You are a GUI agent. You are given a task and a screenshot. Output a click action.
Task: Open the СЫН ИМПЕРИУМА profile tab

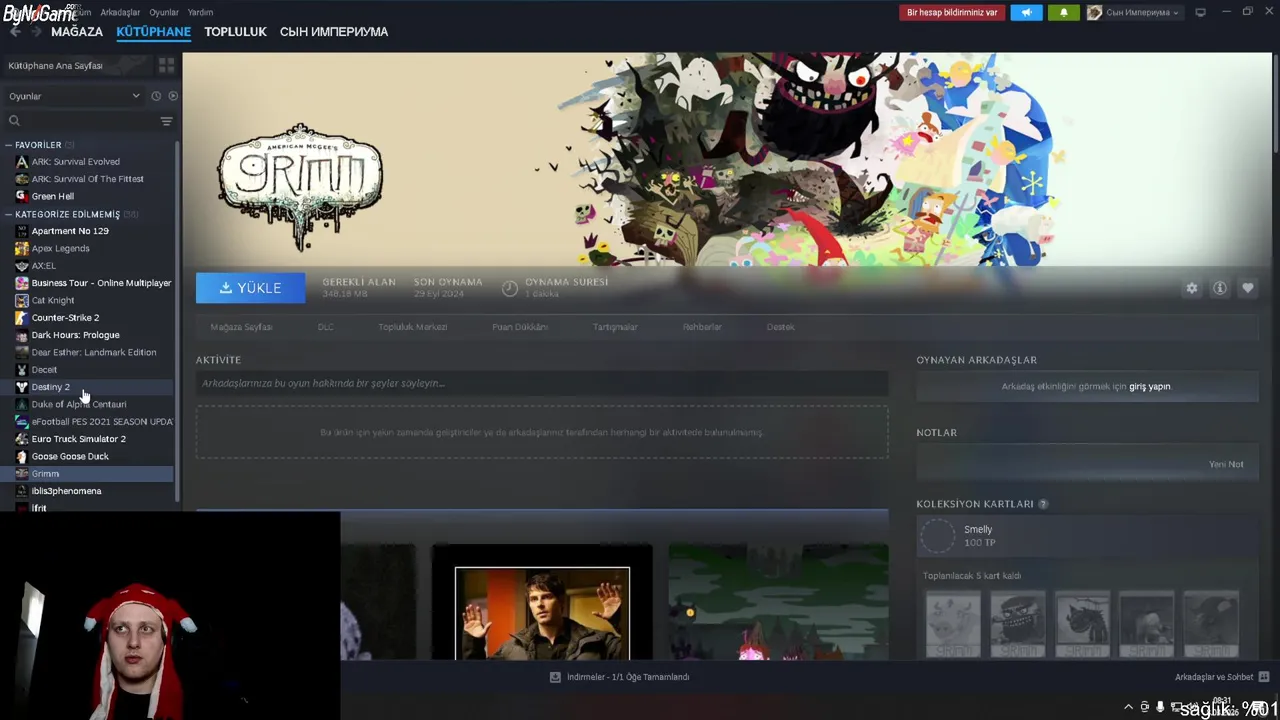pos(333,32)
